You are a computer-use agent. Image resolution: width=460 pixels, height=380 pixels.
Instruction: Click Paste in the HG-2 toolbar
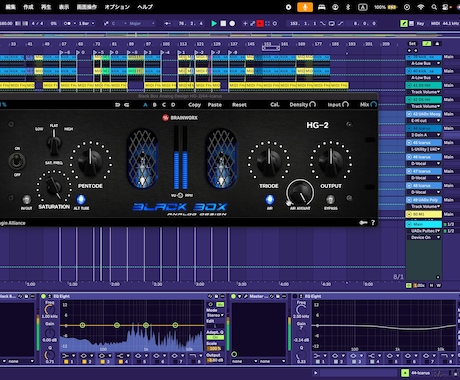pos(215,105)
